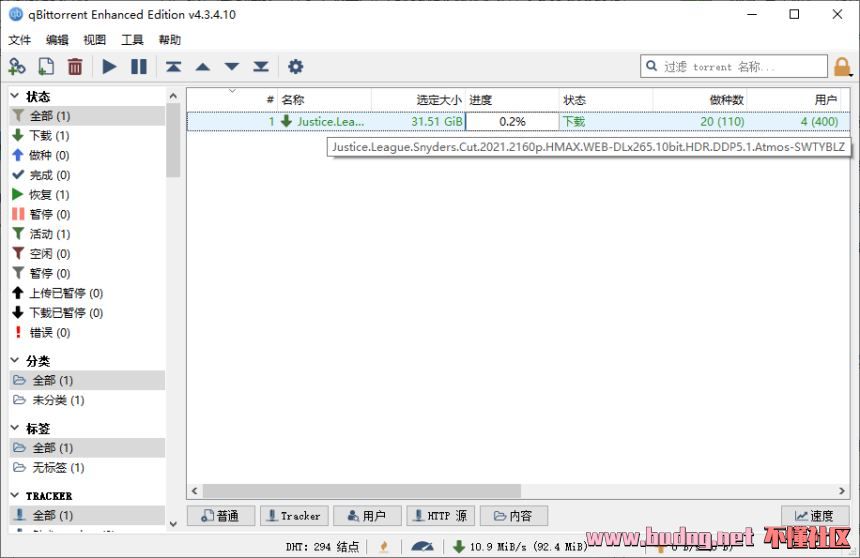Open the 视图 menu
860x558 pixels.
pyautogui.click(x=94, y=40)
